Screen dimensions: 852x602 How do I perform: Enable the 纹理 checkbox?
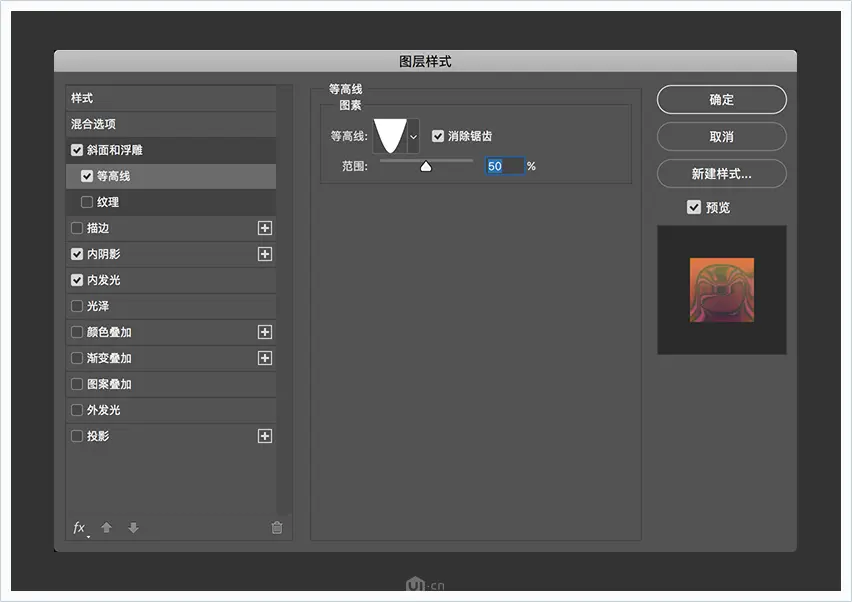[x=87, y=202]
